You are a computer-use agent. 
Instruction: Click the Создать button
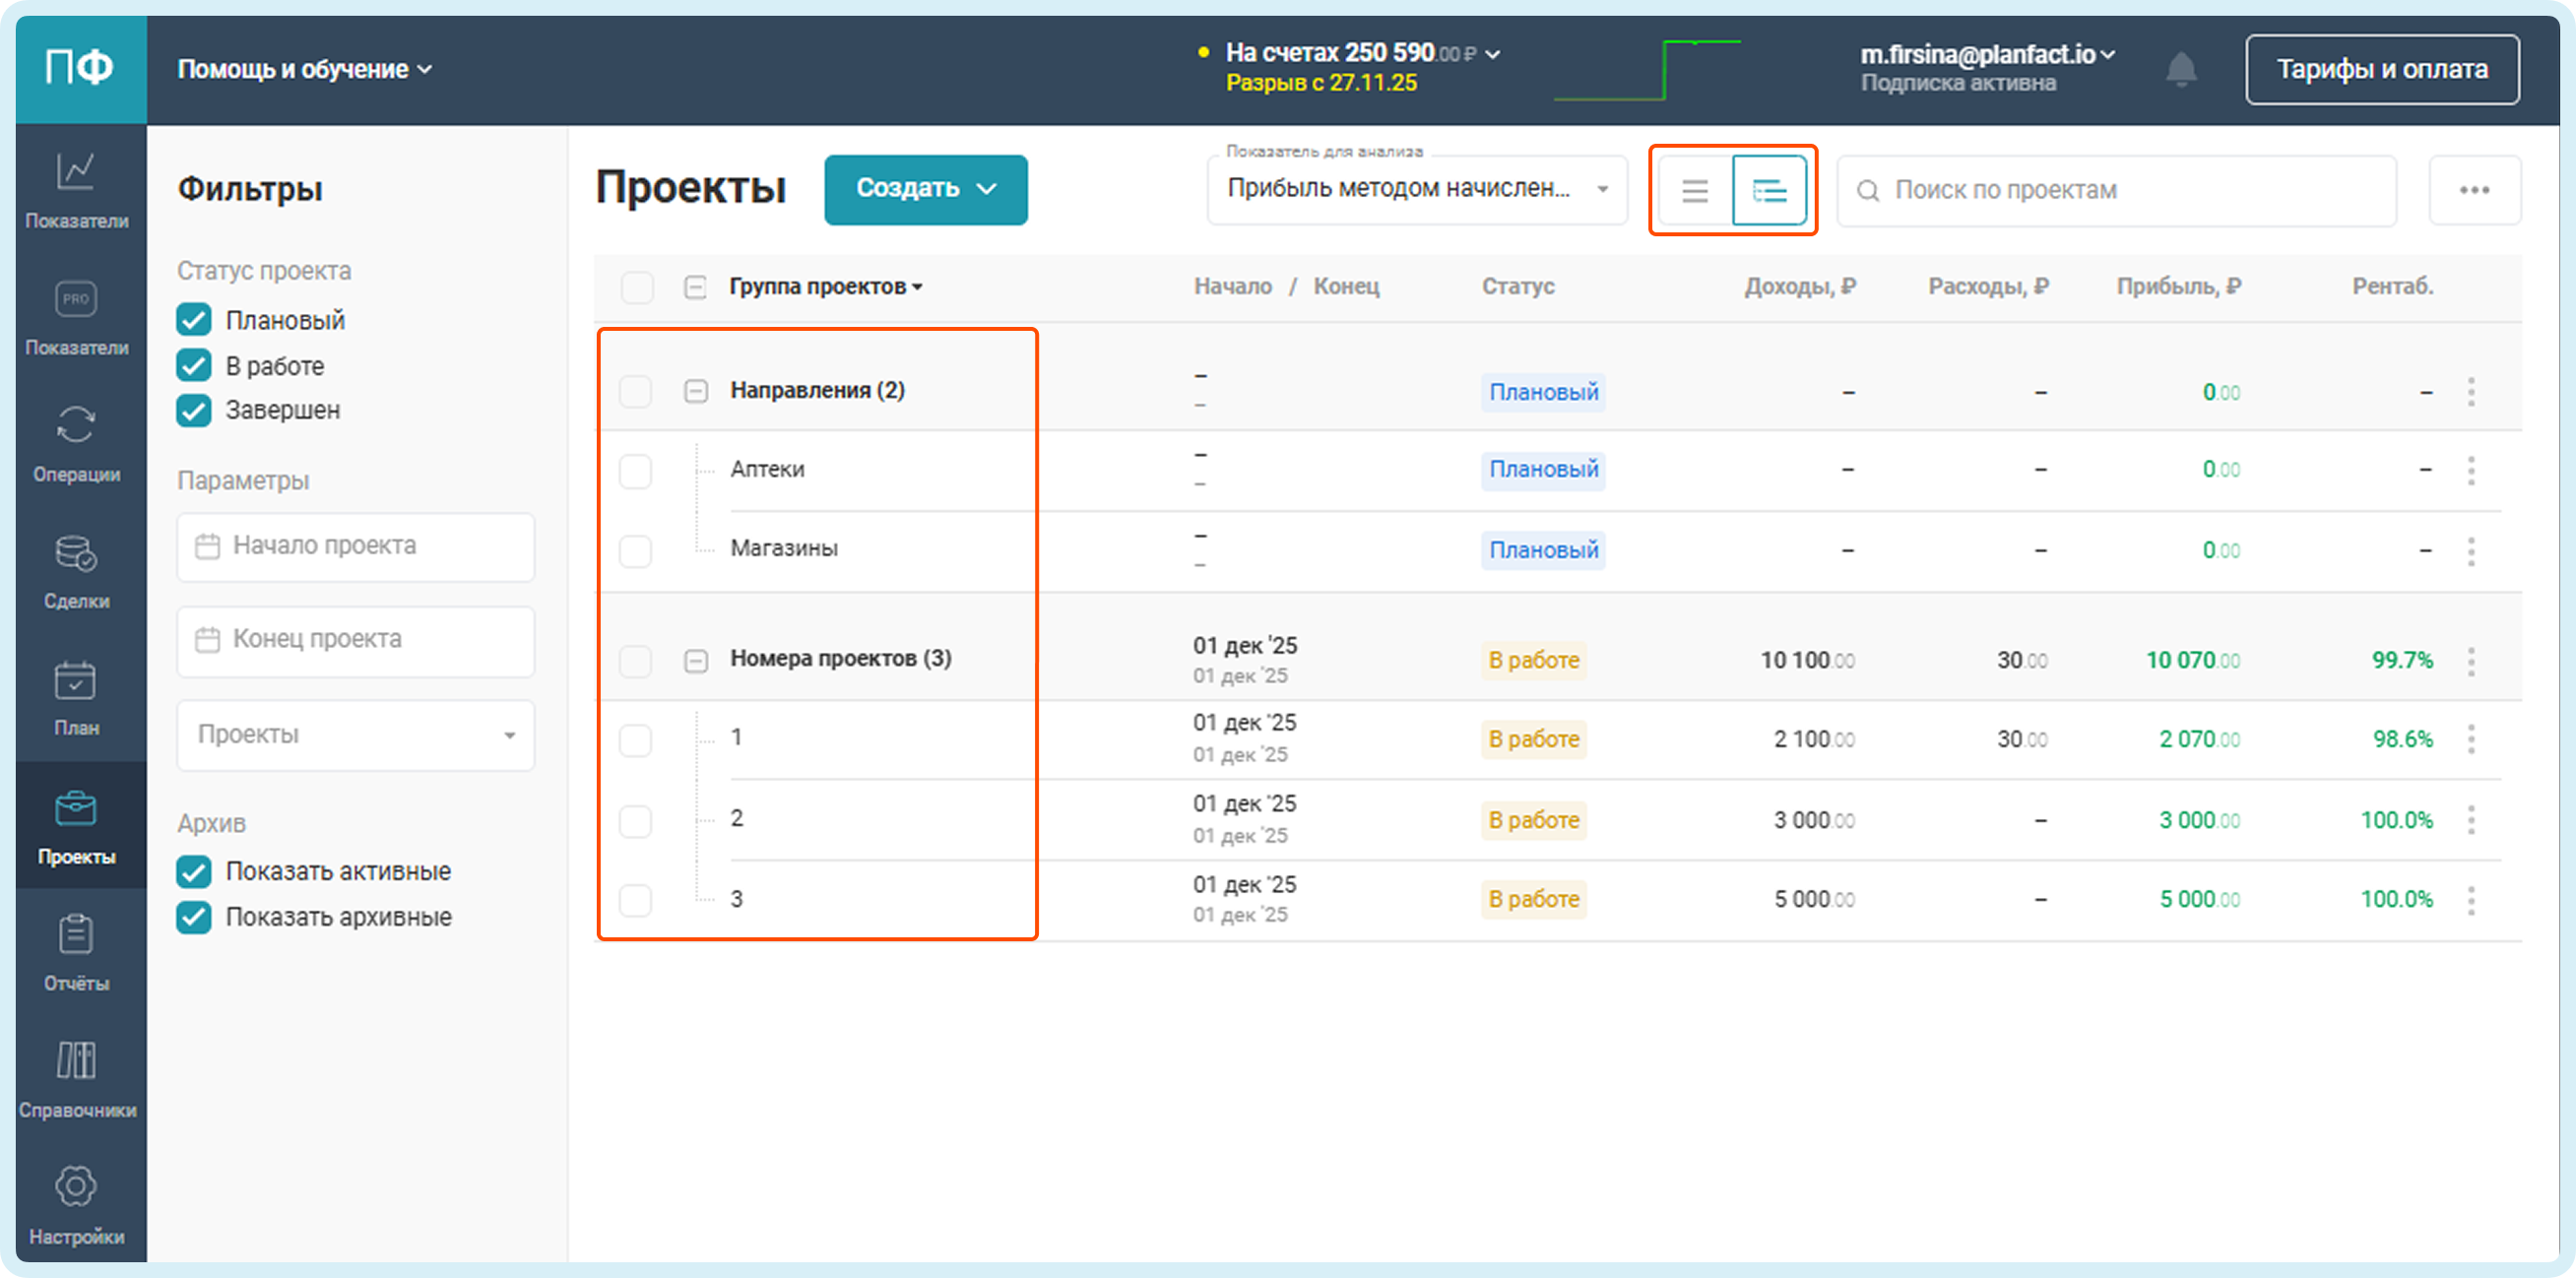(x=925, y=189)
